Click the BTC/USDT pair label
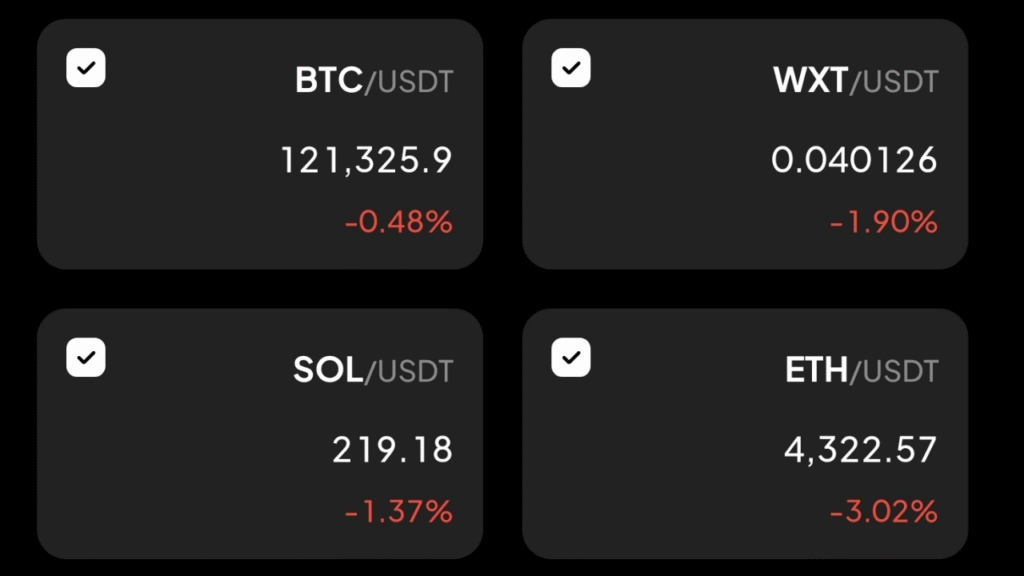The width and height of the screenshot is (1024, 576). (374, 82)
